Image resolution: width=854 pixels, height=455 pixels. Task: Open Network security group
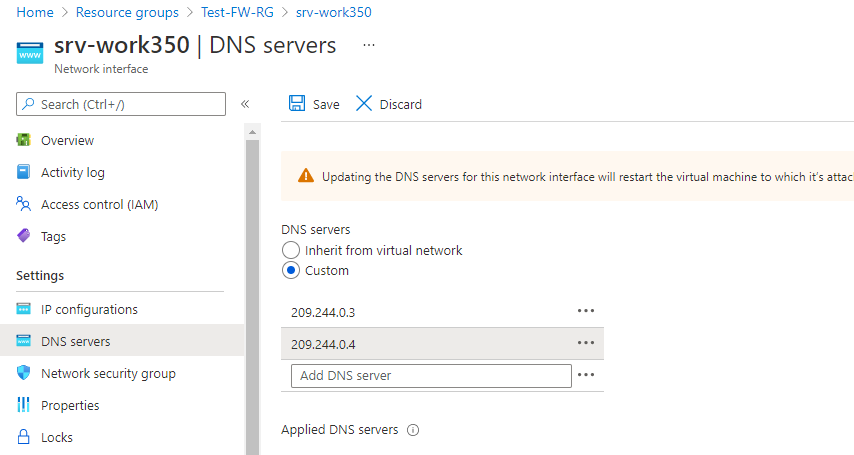(108, 374)
